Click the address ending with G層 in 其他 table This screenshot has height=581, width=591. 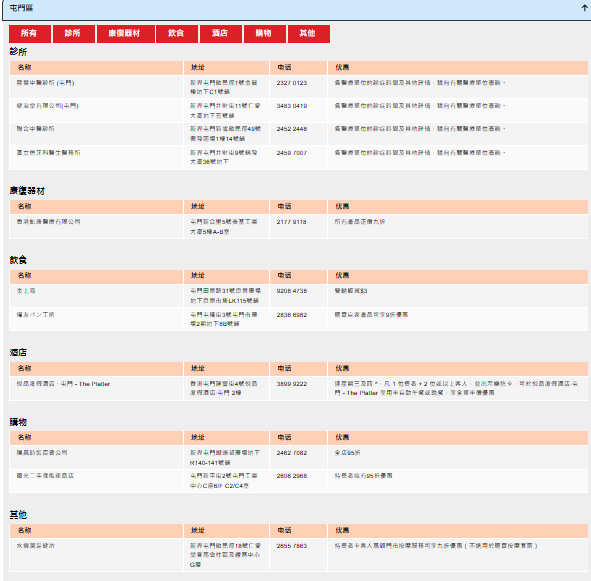[225, 555]
